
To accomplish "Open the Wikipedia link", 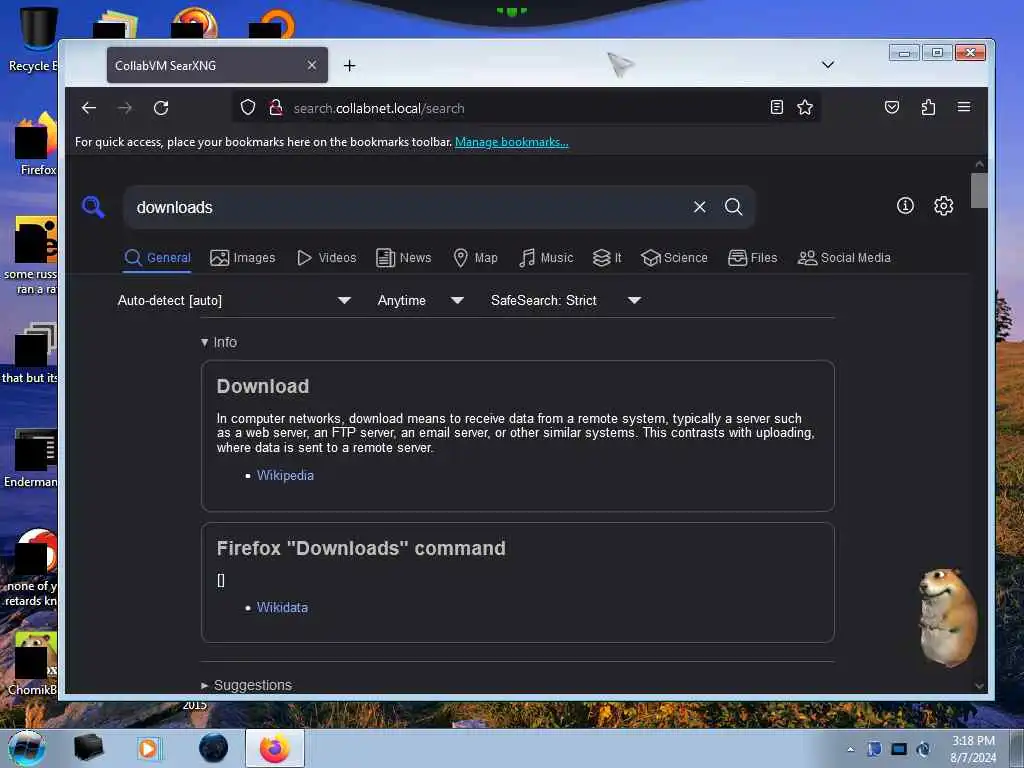I will [x=285, y=475].
